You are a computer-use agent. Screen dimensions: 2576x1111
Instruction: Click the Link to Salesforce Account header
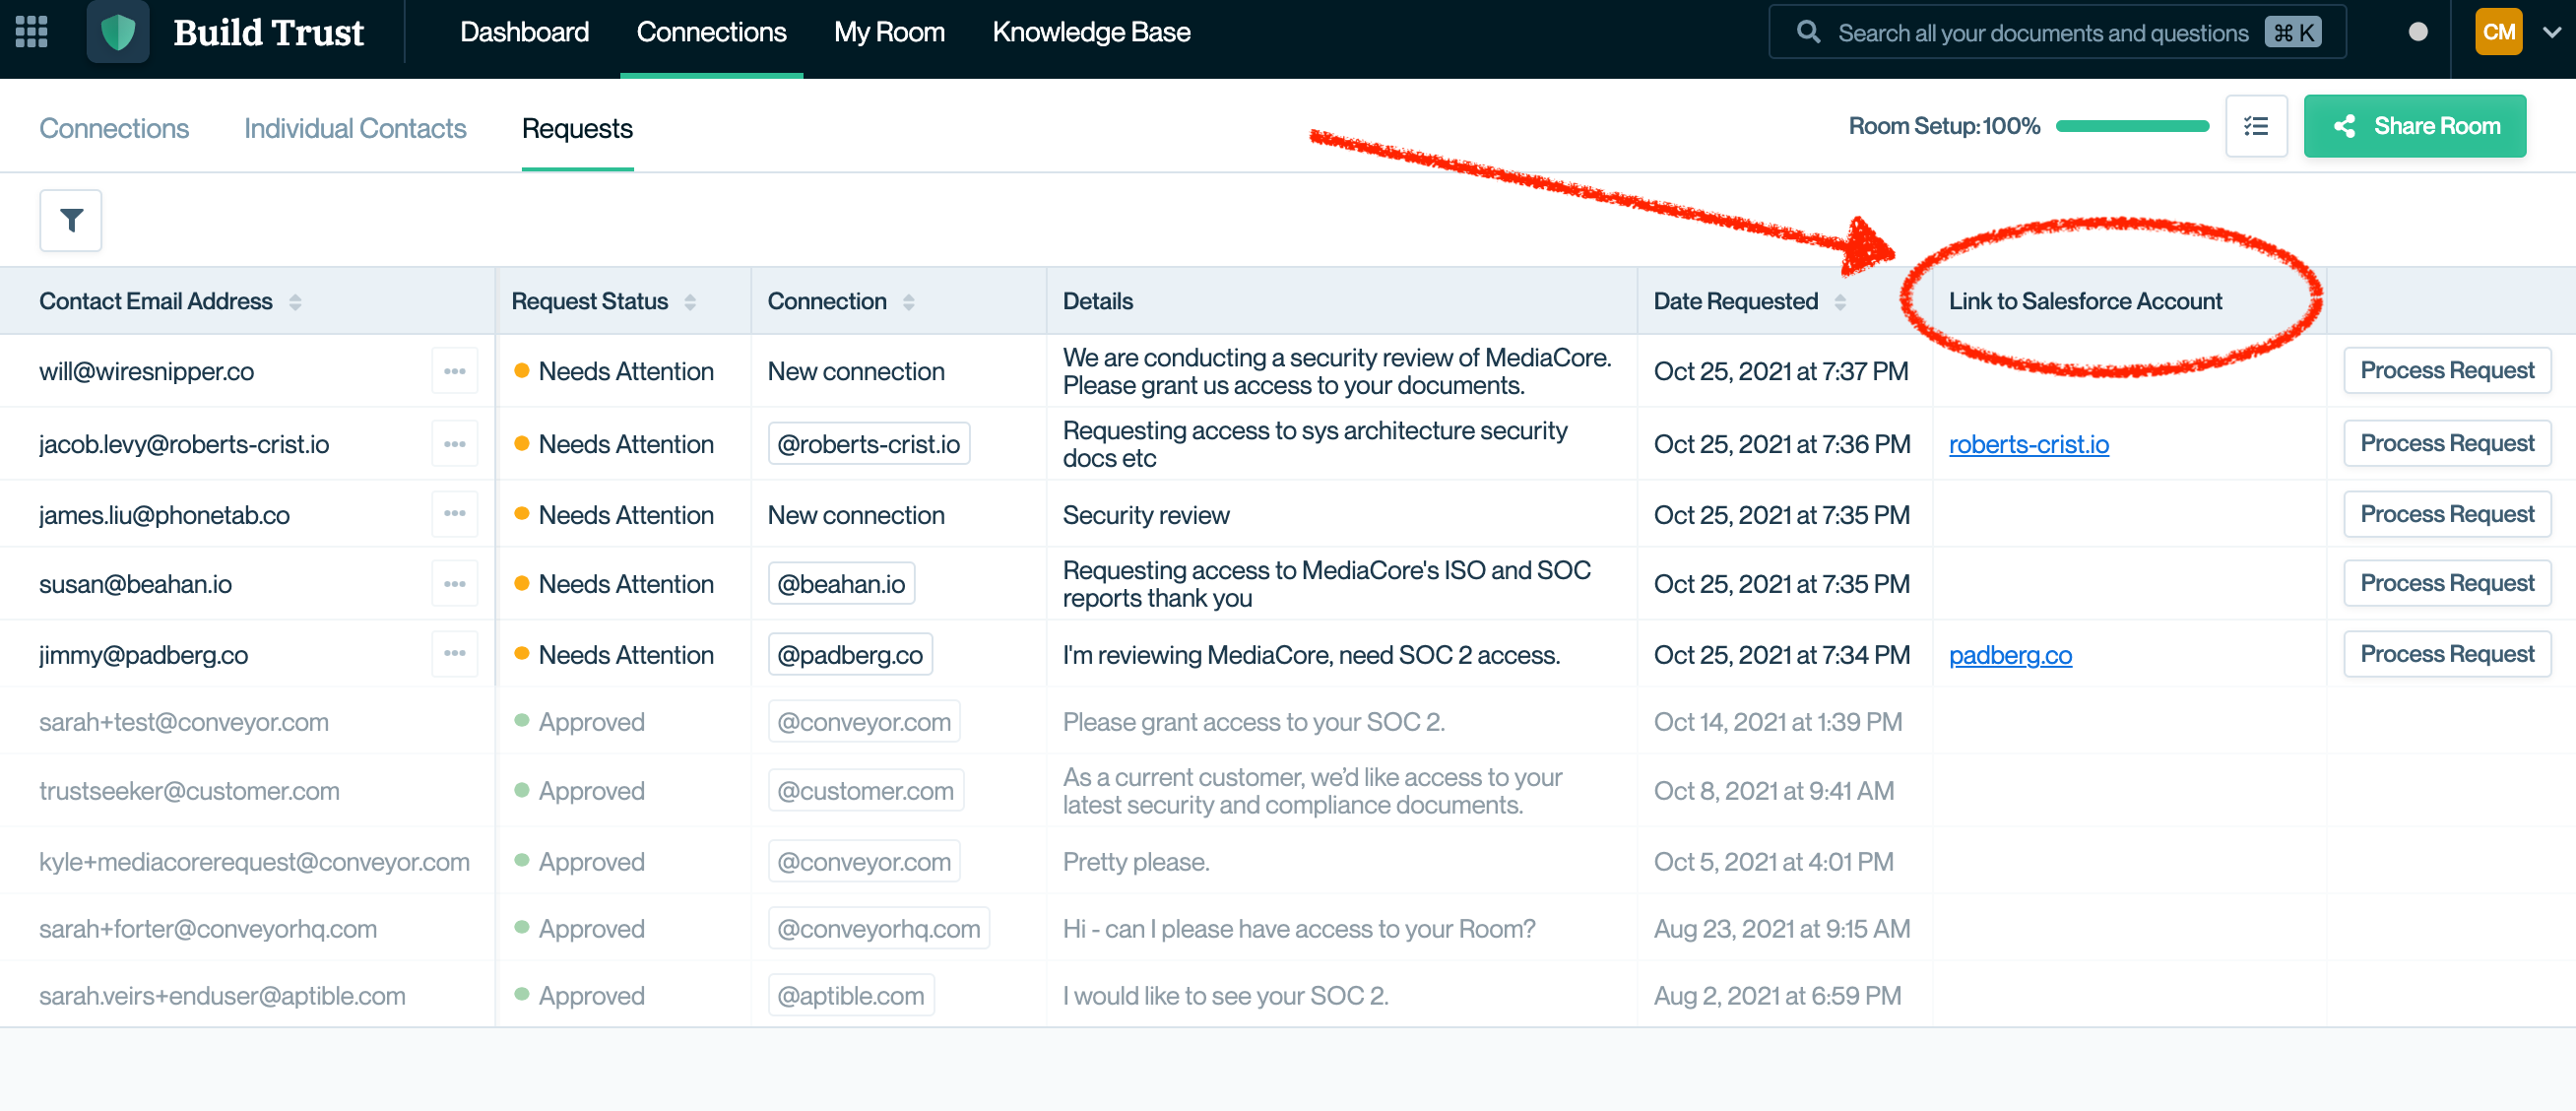pos(2085,301)
